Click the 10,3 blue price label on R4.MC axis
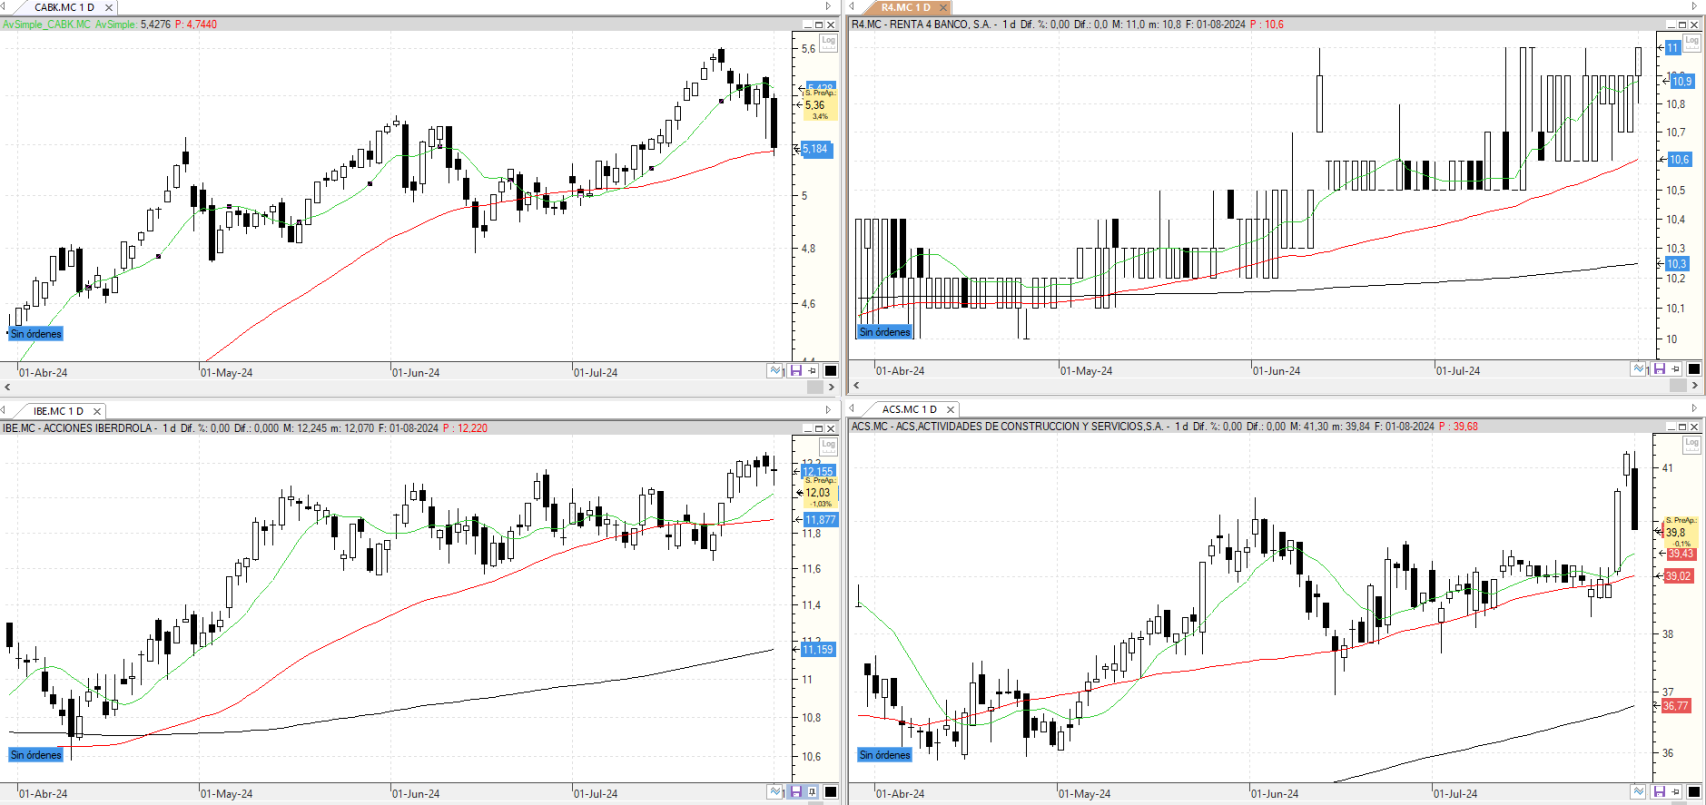 tap(1677, 264)
